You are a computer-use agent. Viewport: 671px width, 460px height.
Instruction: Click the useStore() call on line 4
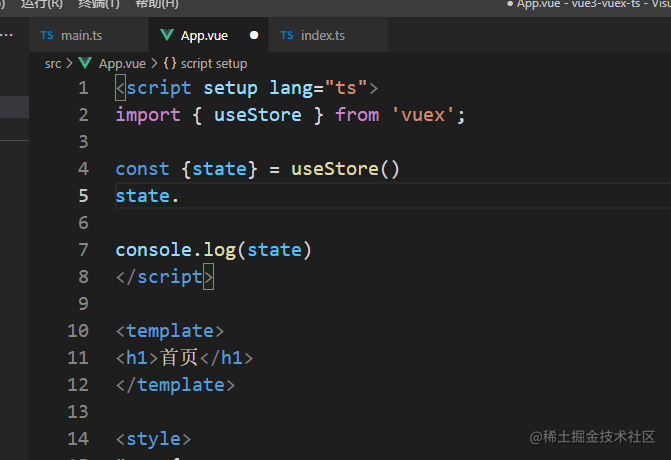tap(345, 169)
